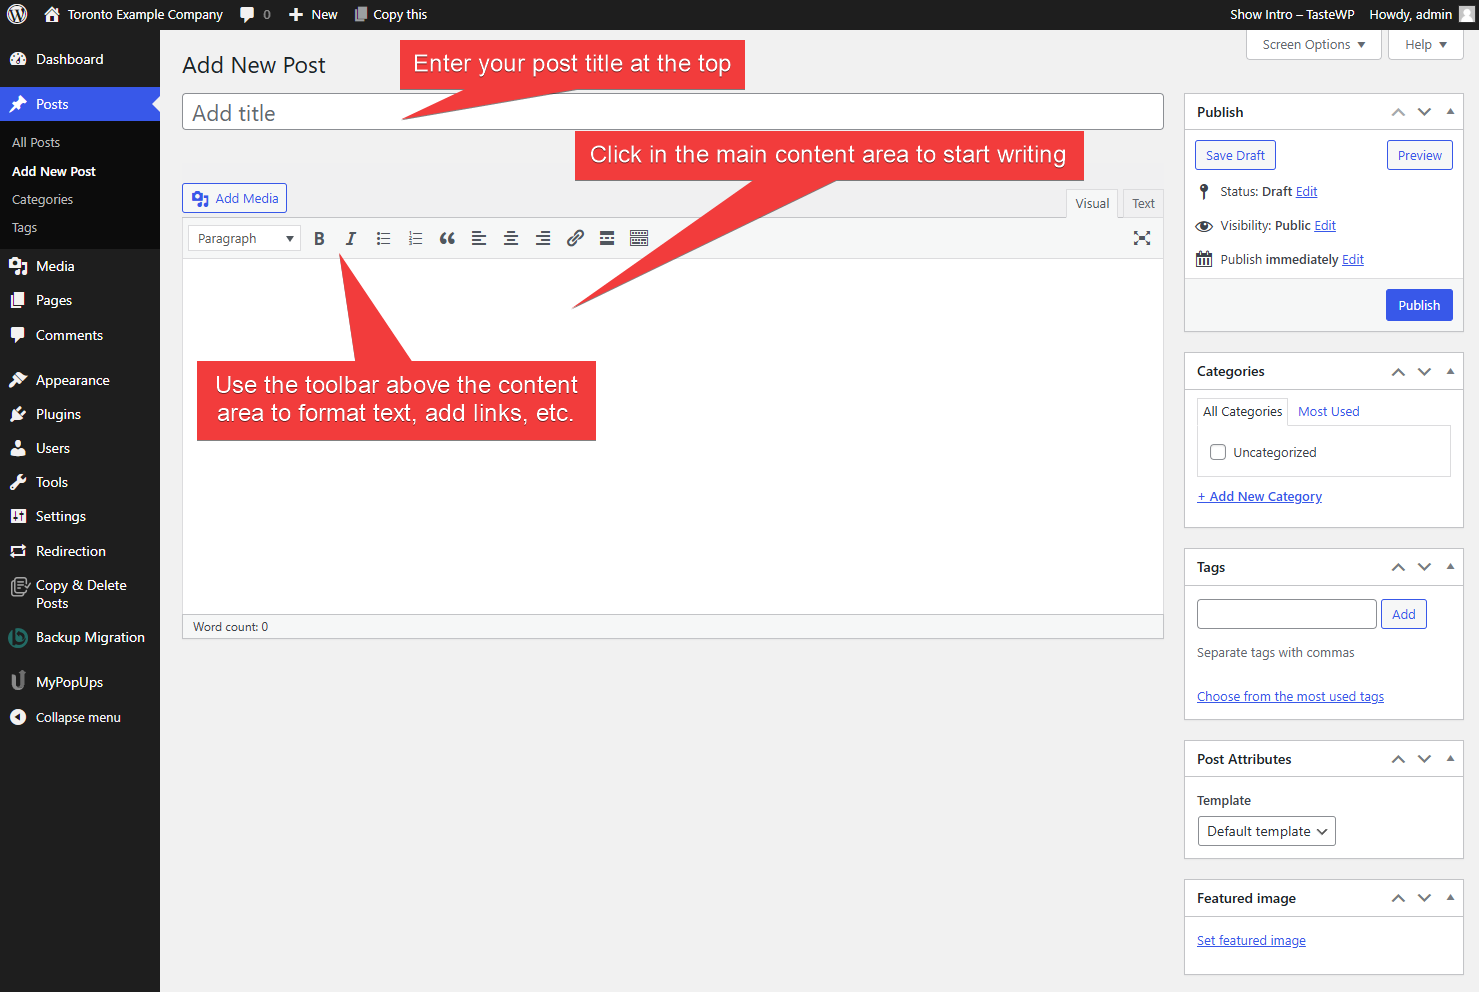This screenshot has width=1479, height=992.
Task: Collapse the Publish panel
Action: click(1450, 111)
